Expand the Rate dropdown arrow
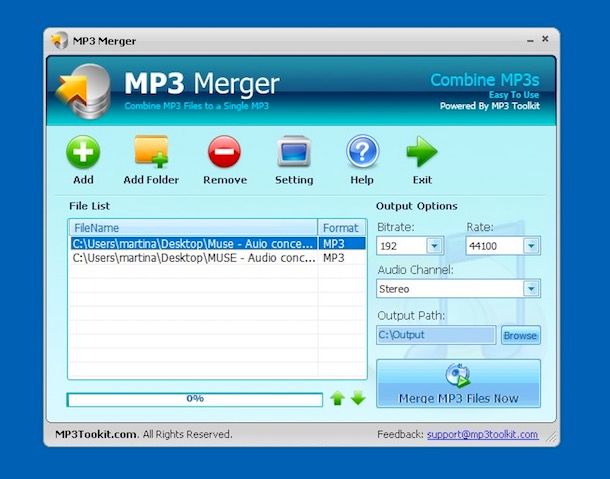 (531, 246)
